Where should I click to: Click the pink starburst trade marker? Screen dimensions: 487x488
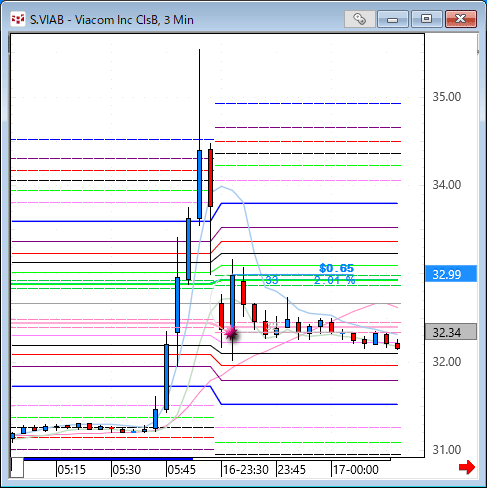[x=231, y=333]
